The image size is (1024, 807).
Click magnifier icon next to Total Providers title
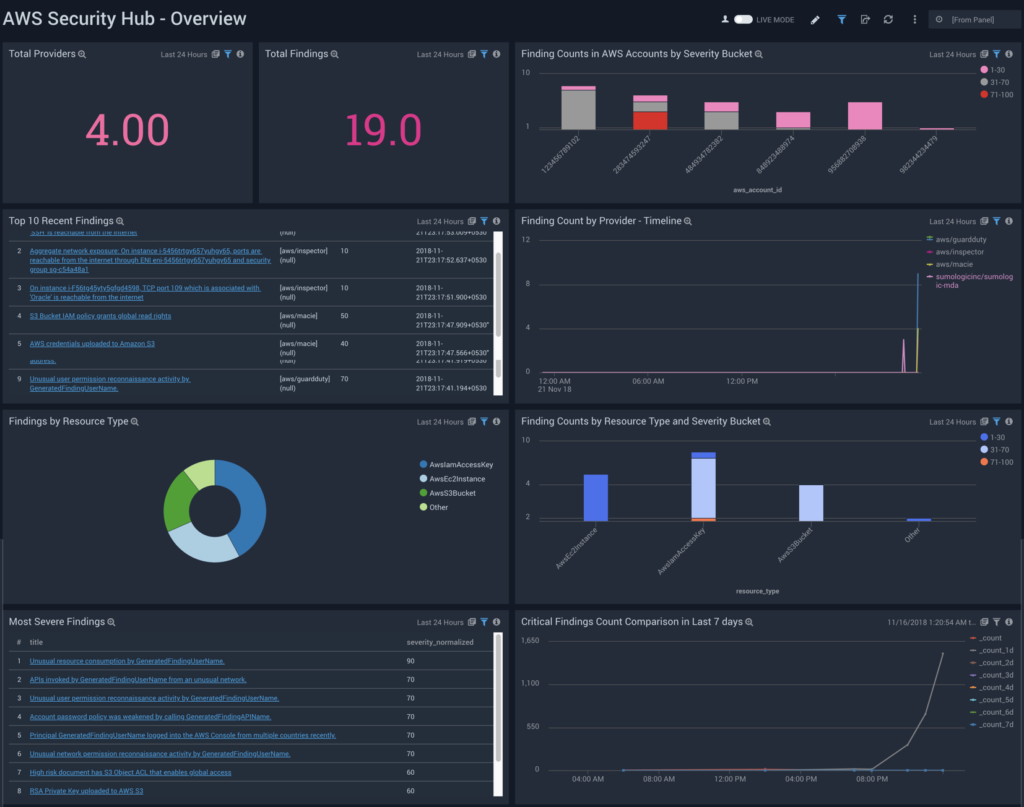coord(82,54)
